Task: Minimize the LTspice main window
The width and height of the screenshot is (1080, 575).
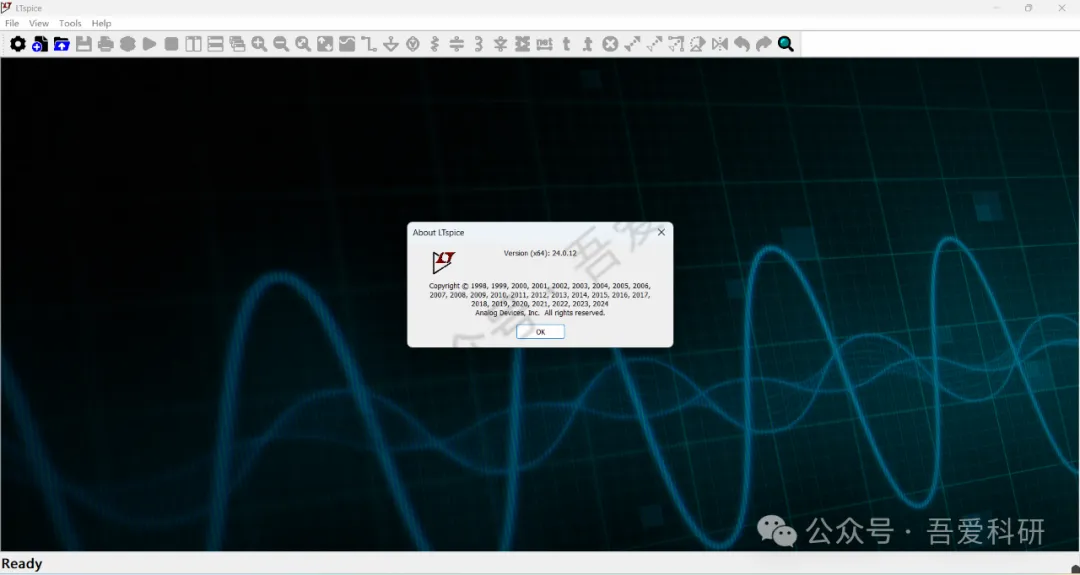Action: pyautogui.click(x=996, y=8)
